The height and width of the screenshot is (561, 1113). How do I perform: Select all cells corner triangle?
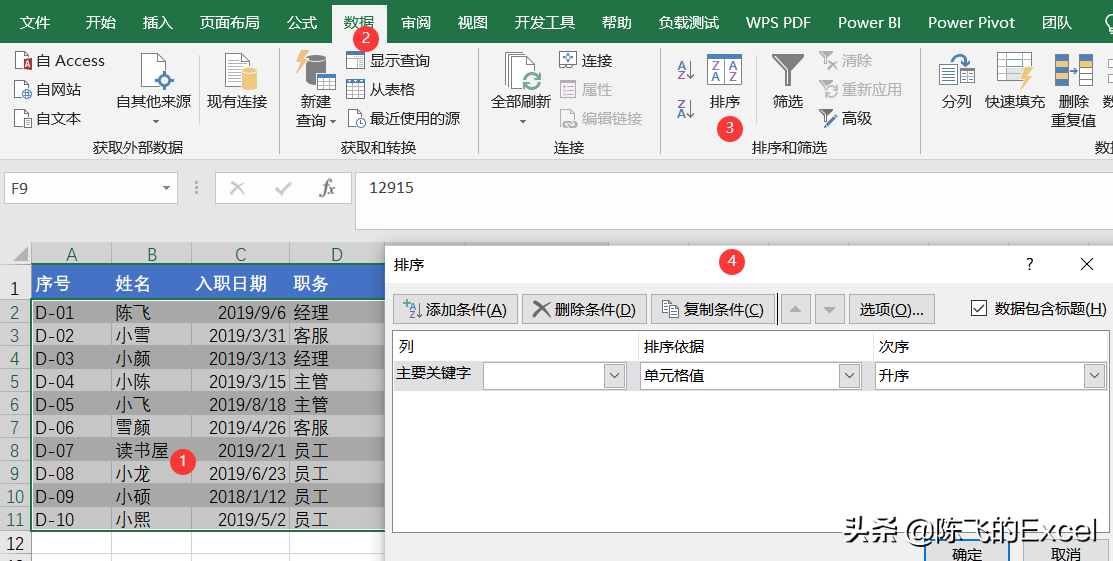pyautogui.click(x=21, y=254)
